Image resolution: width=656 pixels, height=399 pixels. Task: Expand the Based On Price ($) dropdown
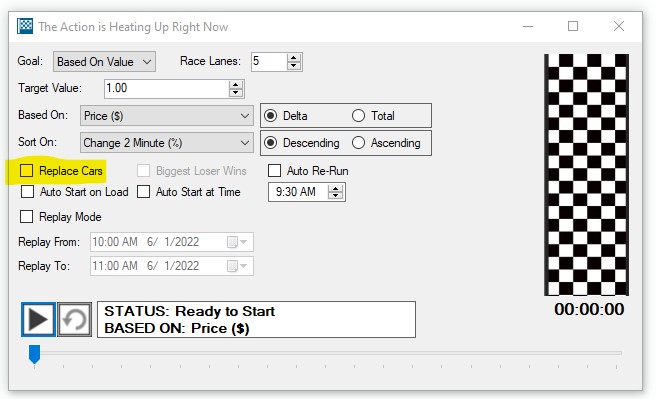pos(167,115)
